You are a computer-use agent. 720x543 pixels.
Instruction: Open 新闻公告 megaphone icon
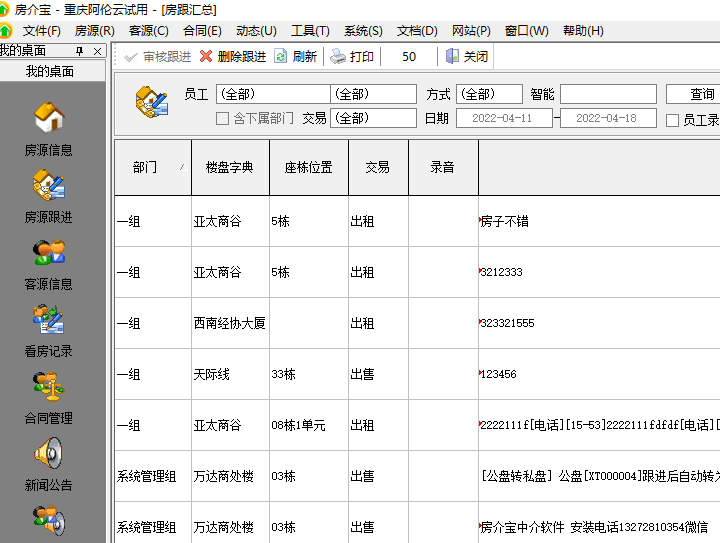click(x=49, y=453)
